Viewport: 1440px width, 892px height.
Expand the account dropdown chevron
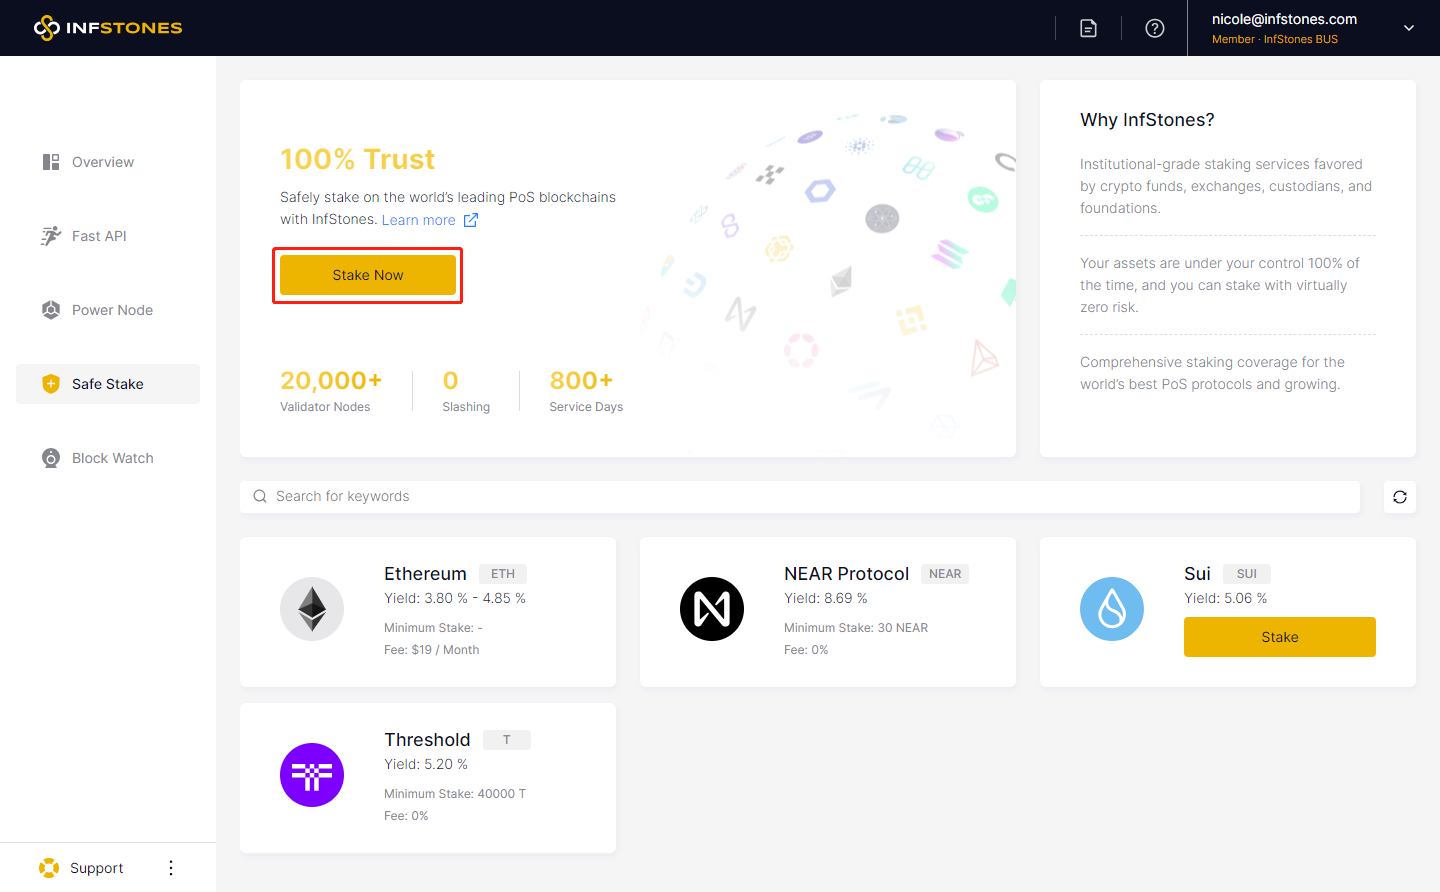(1409, 28)
